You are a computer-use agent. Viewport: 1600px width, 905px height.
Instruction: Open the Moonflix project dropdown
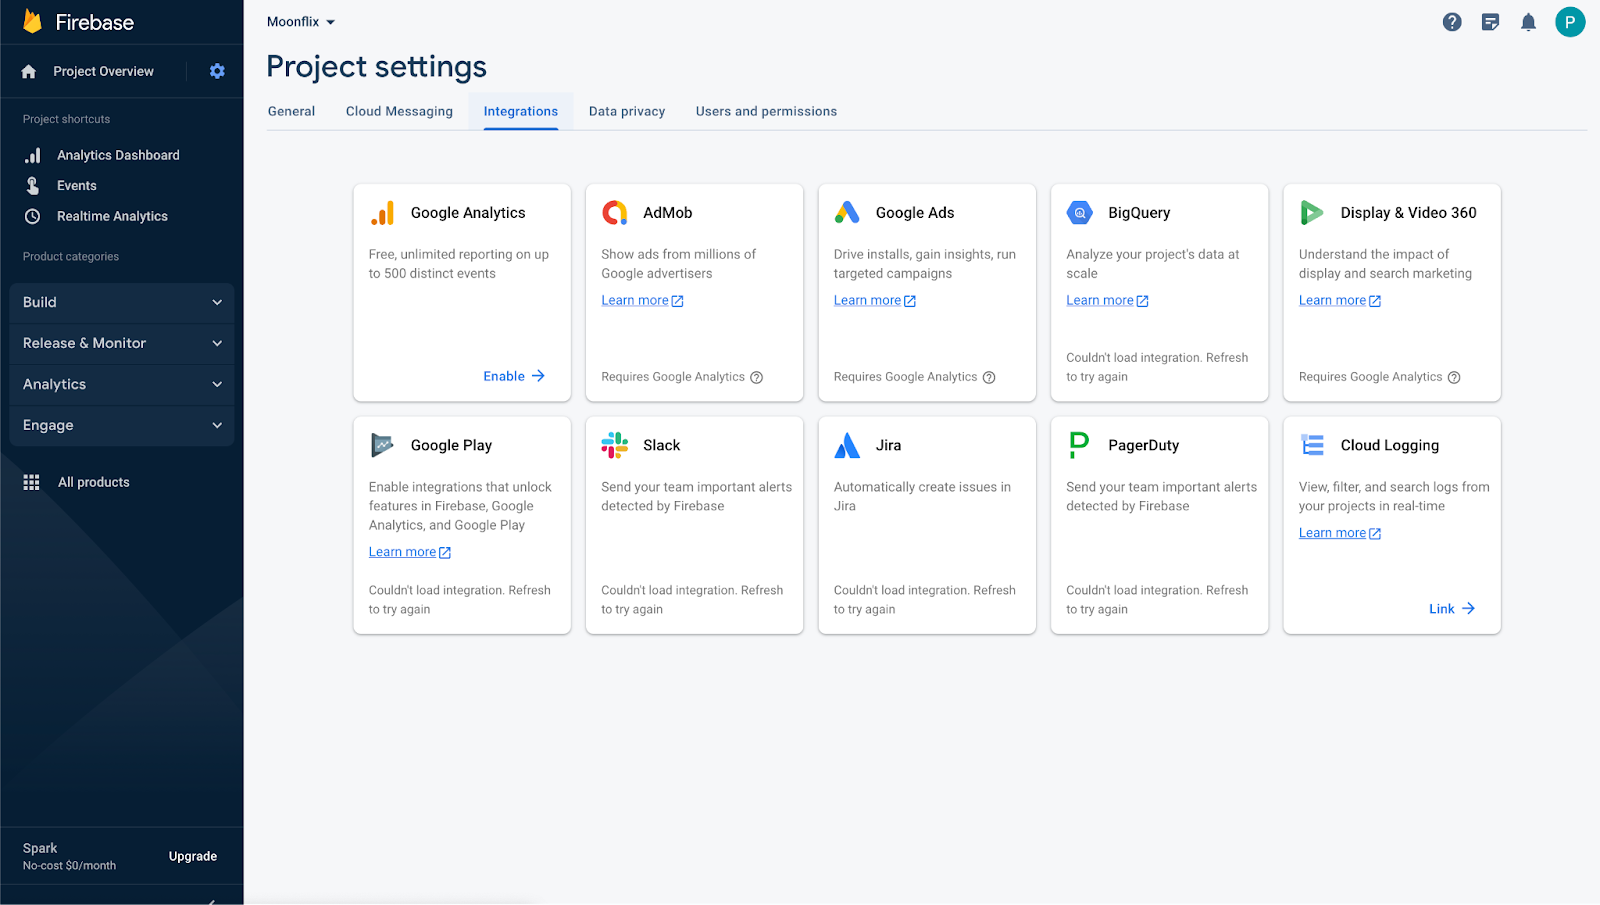[x=301, y=22]
